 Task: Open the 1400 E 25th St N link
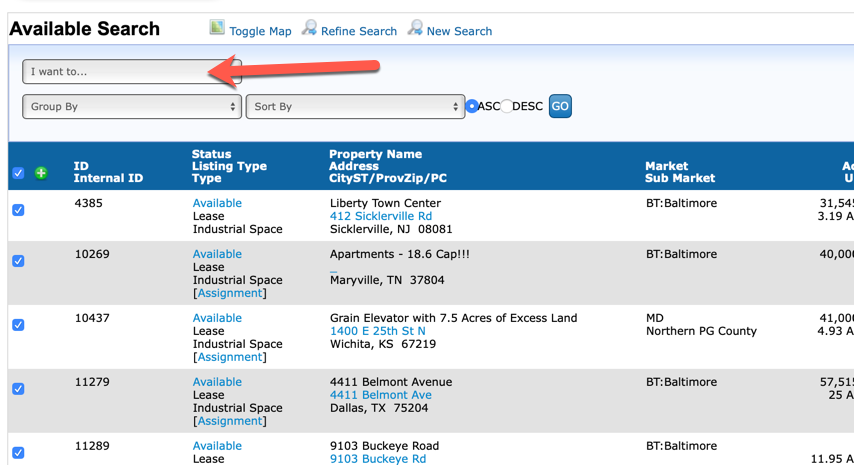[x=377, y=331]
